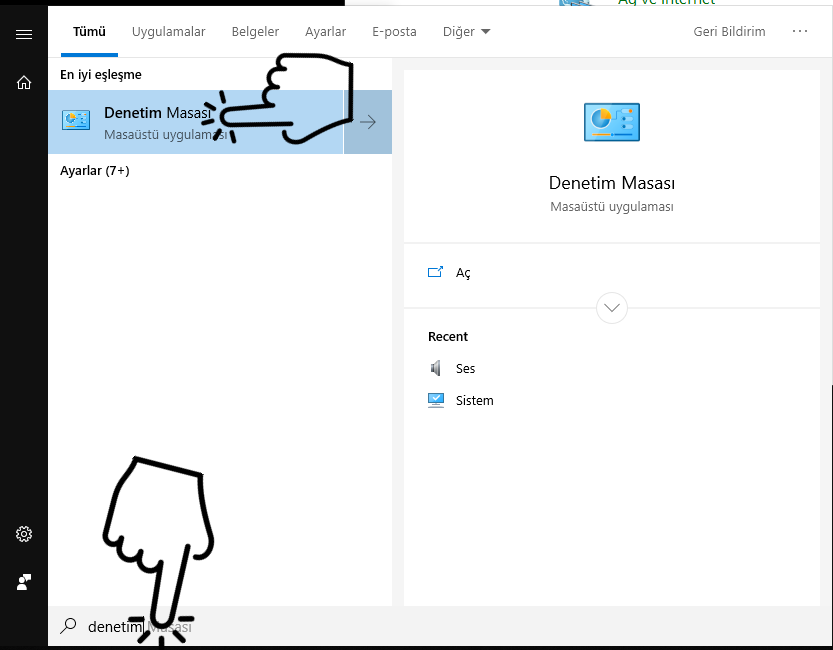Click the speaker icon next to Ses

[x=435, y=368]
